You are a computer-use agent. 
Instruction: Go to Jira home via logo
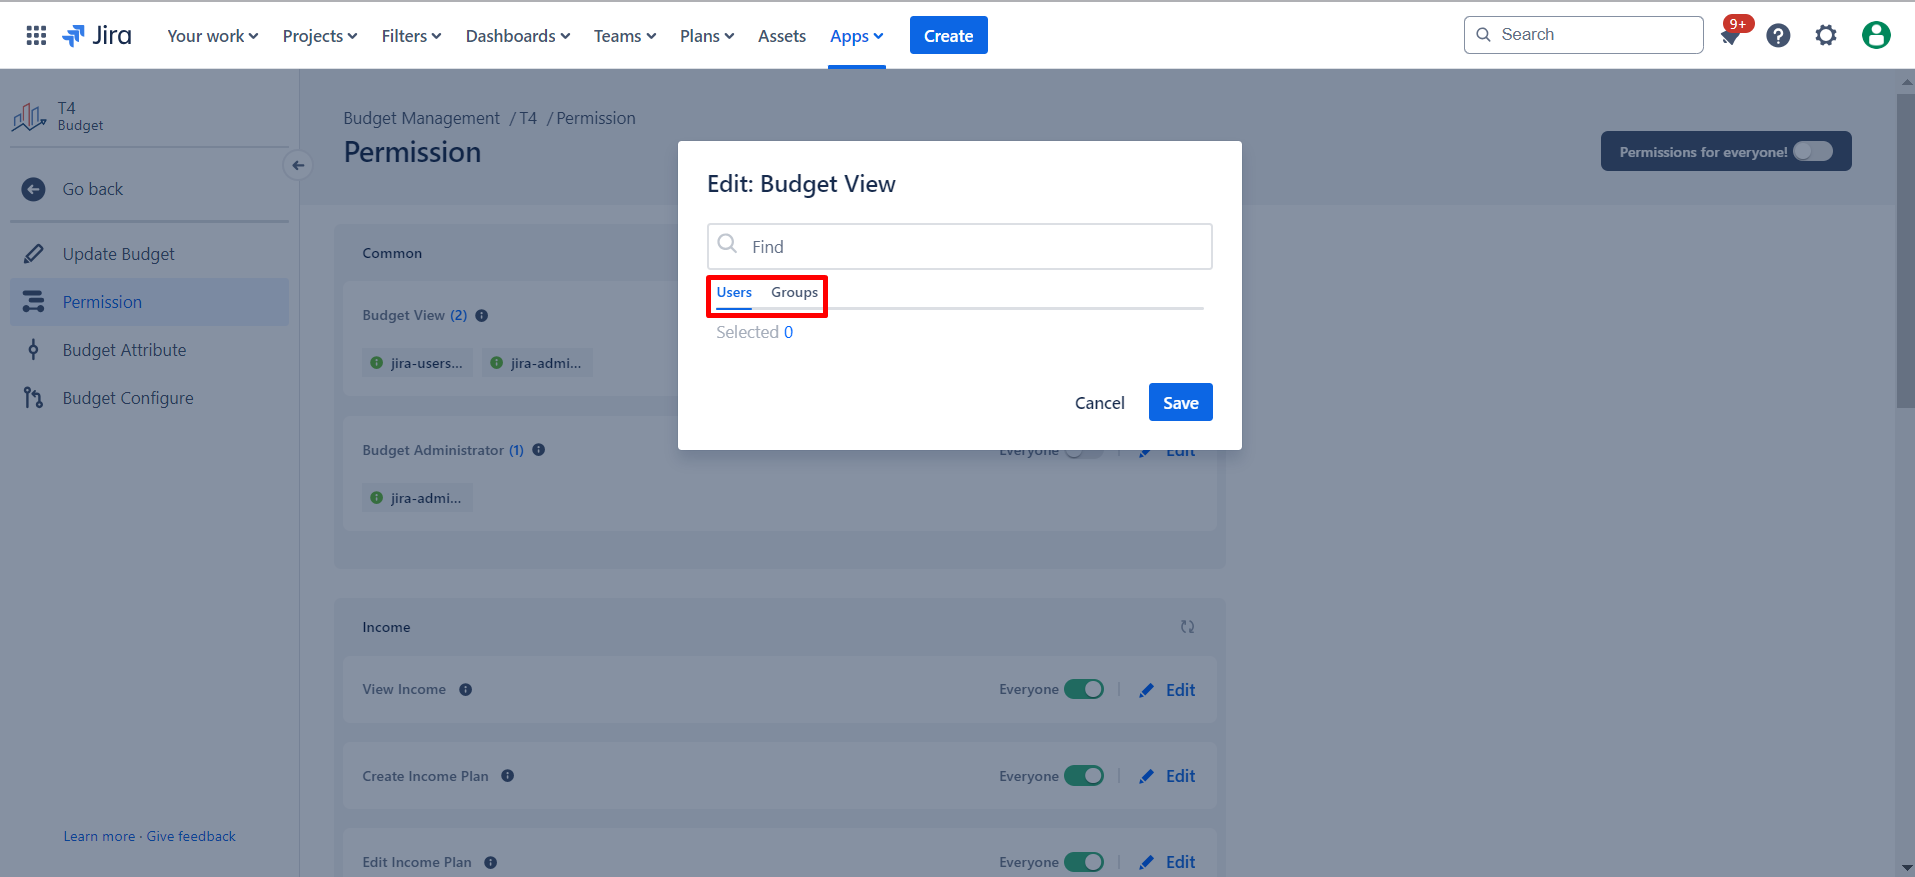(x=97, y=35)
